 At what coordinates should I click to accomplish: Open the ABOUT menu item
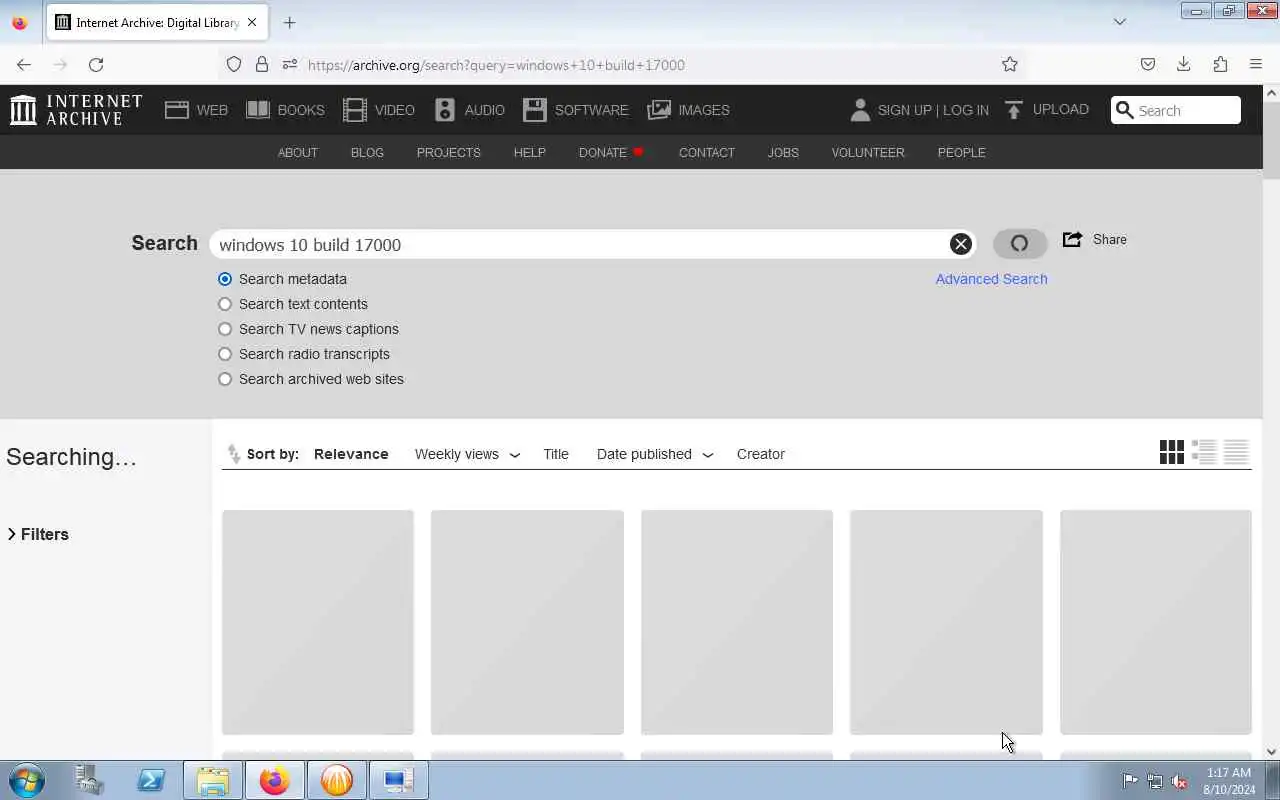(x=297, y=152)
